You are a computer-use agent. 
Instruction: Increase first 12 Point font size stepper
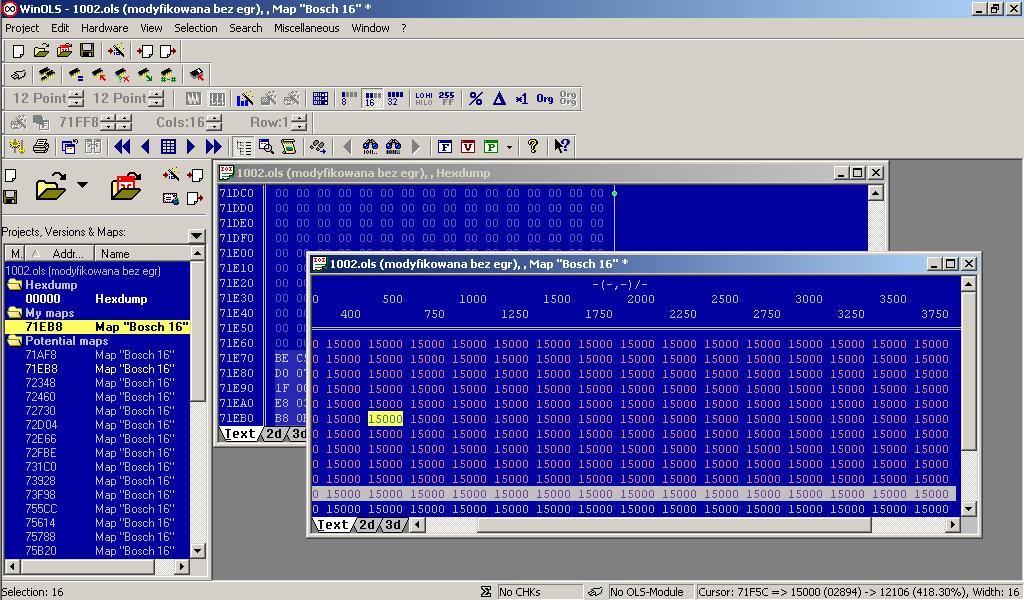click(x=76, y=94)
